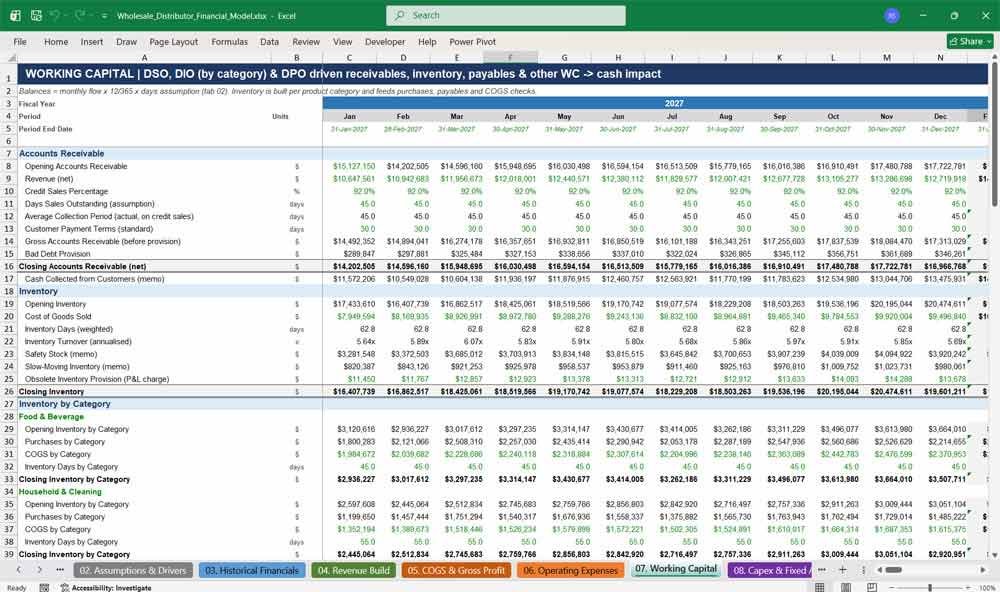1000x592 pixels.
Task: Open the View ribbon tab
Action: pyautogui.click(x=342, y=41)
